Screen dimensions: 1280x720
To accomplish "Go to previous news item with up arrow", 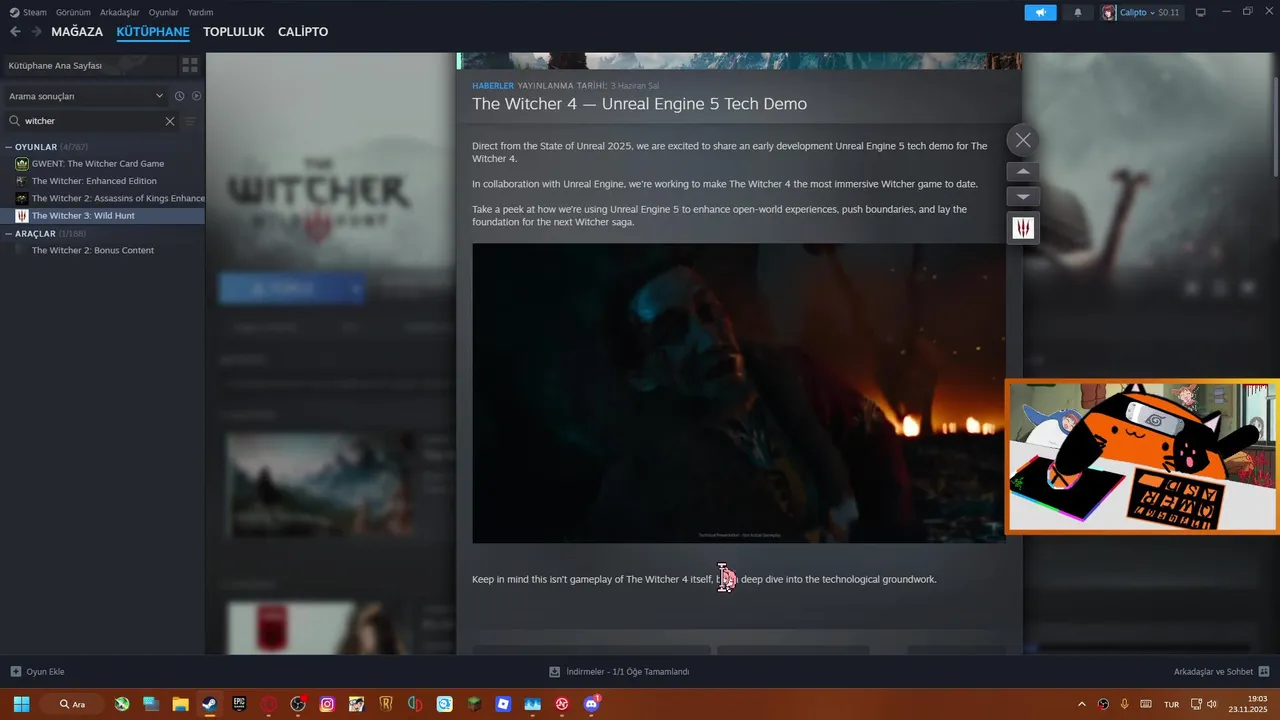I will (1022, 172).
